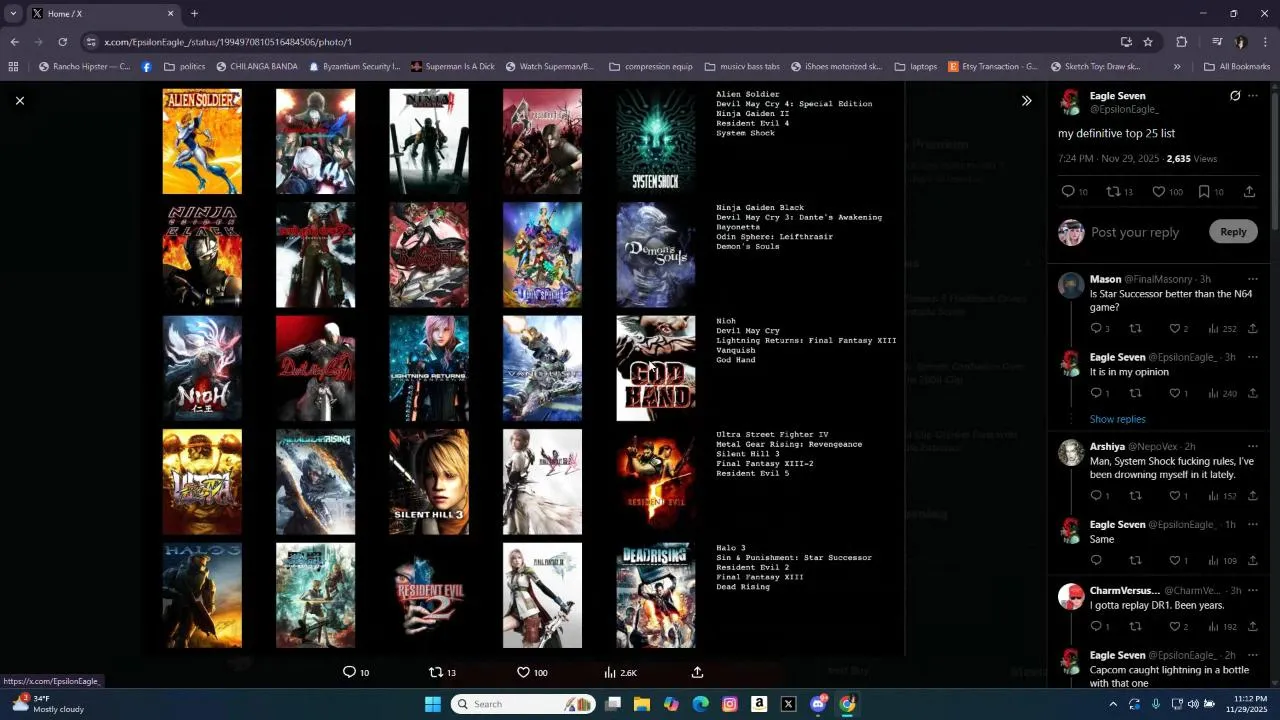This screenshot has height=720, width=1280.
Task: Click the God Hand cover art
Action: (656, 368)
